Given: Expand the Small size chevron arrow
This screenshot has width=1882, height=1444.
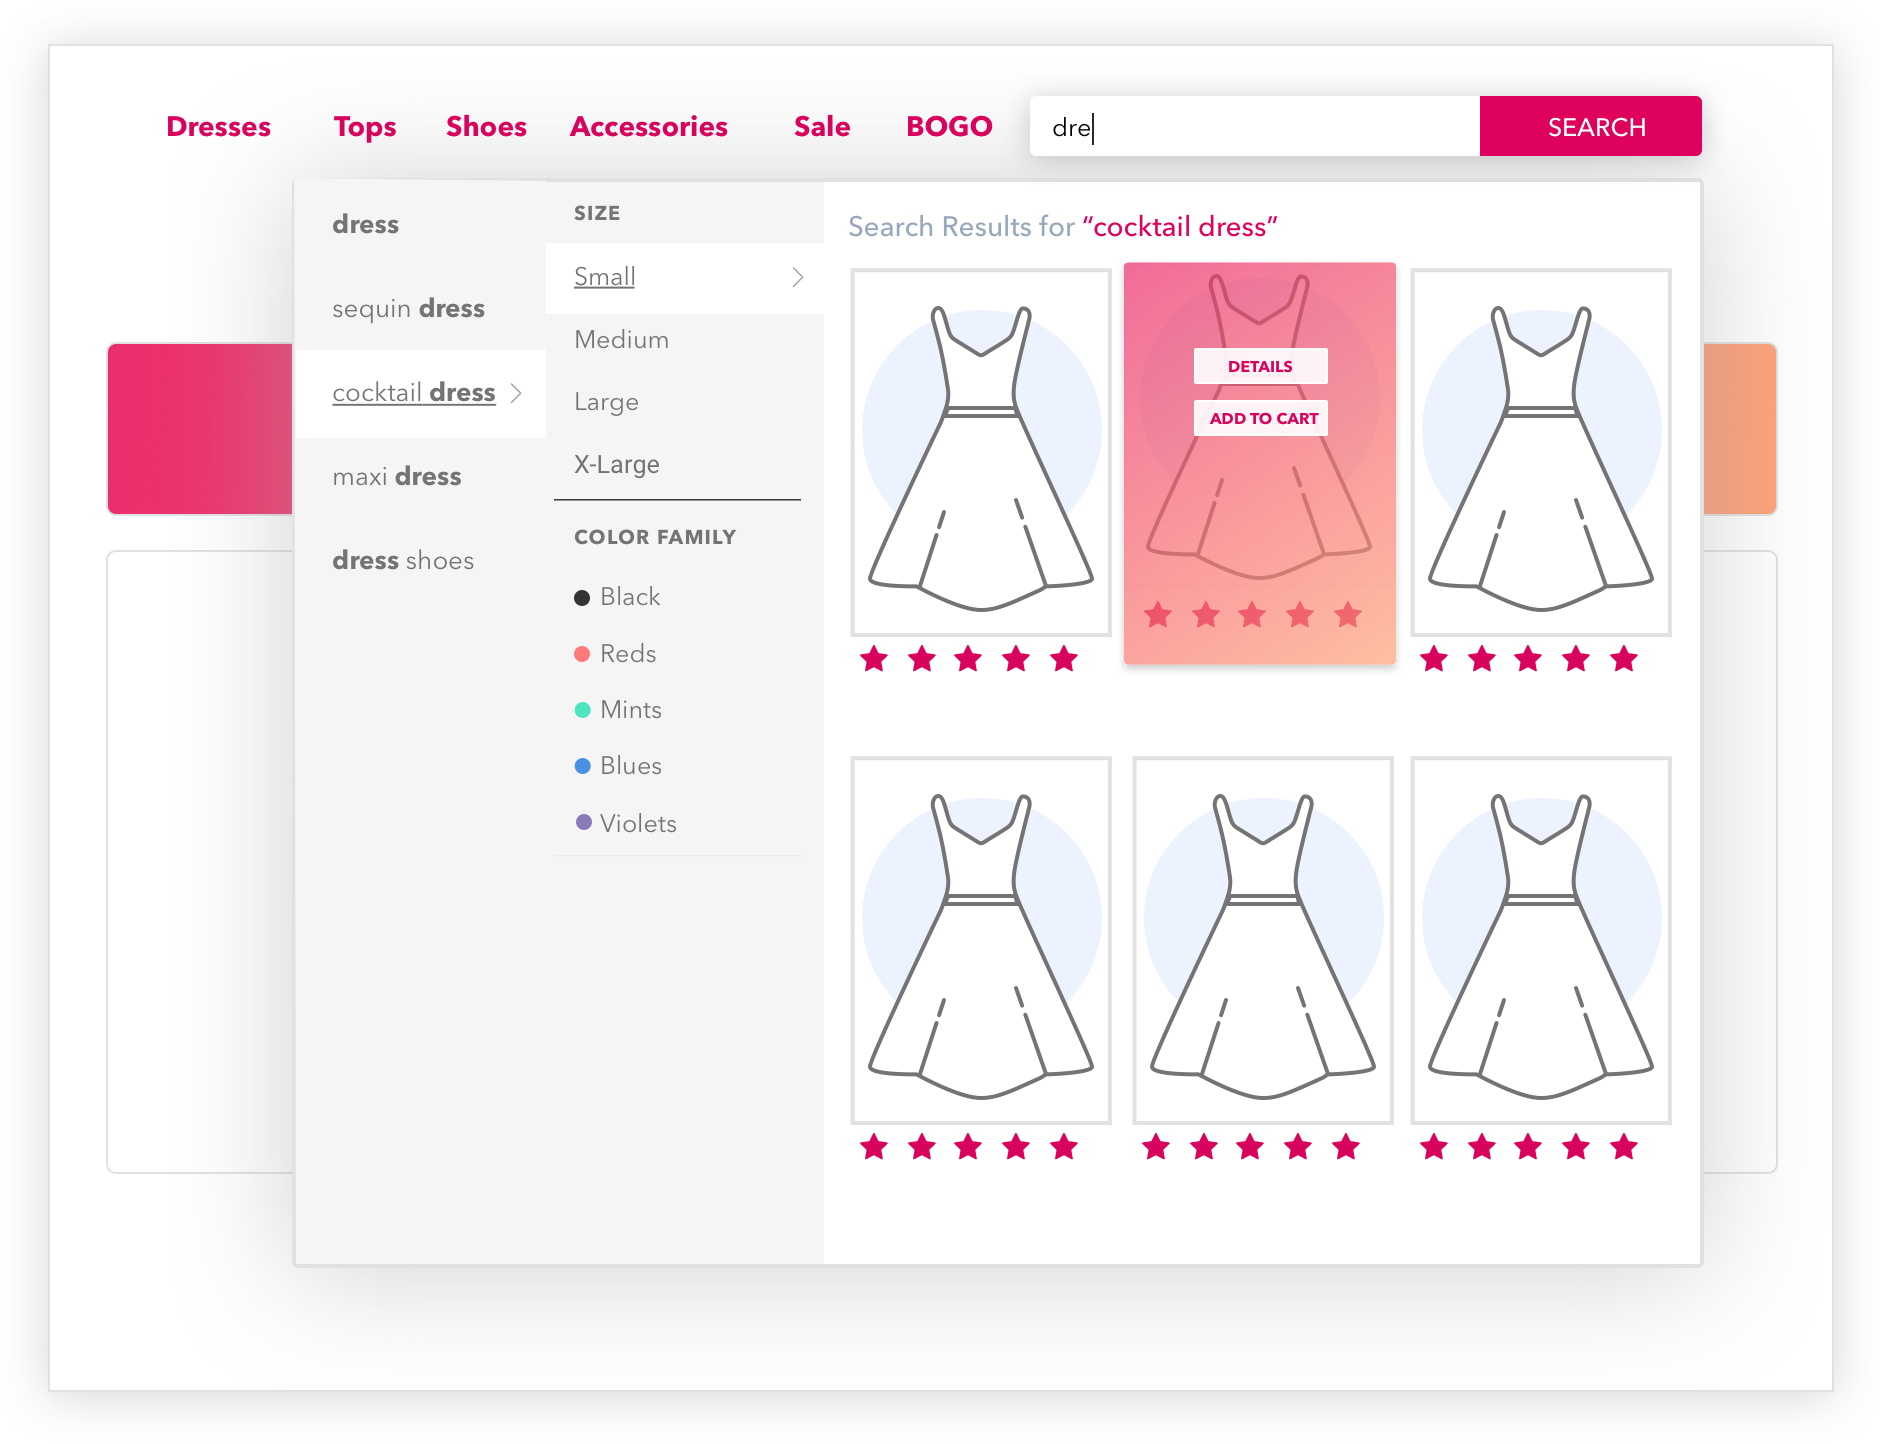Looking at the screenshot, I should click(797, 277).
